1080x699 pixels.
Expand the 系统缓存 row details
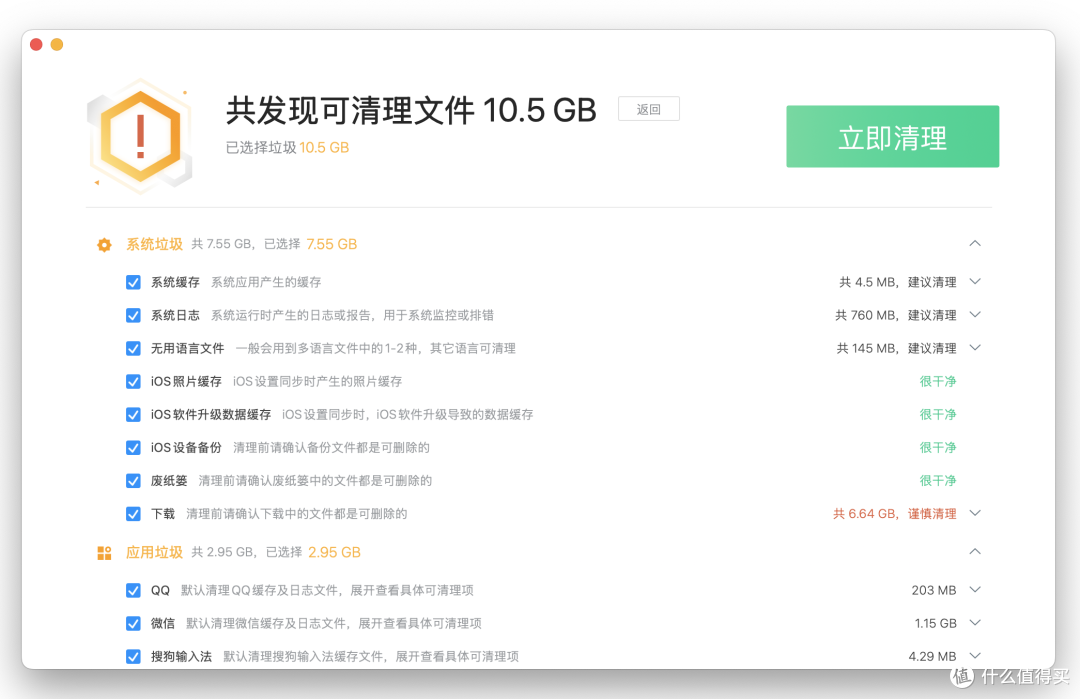pos(975,282)
